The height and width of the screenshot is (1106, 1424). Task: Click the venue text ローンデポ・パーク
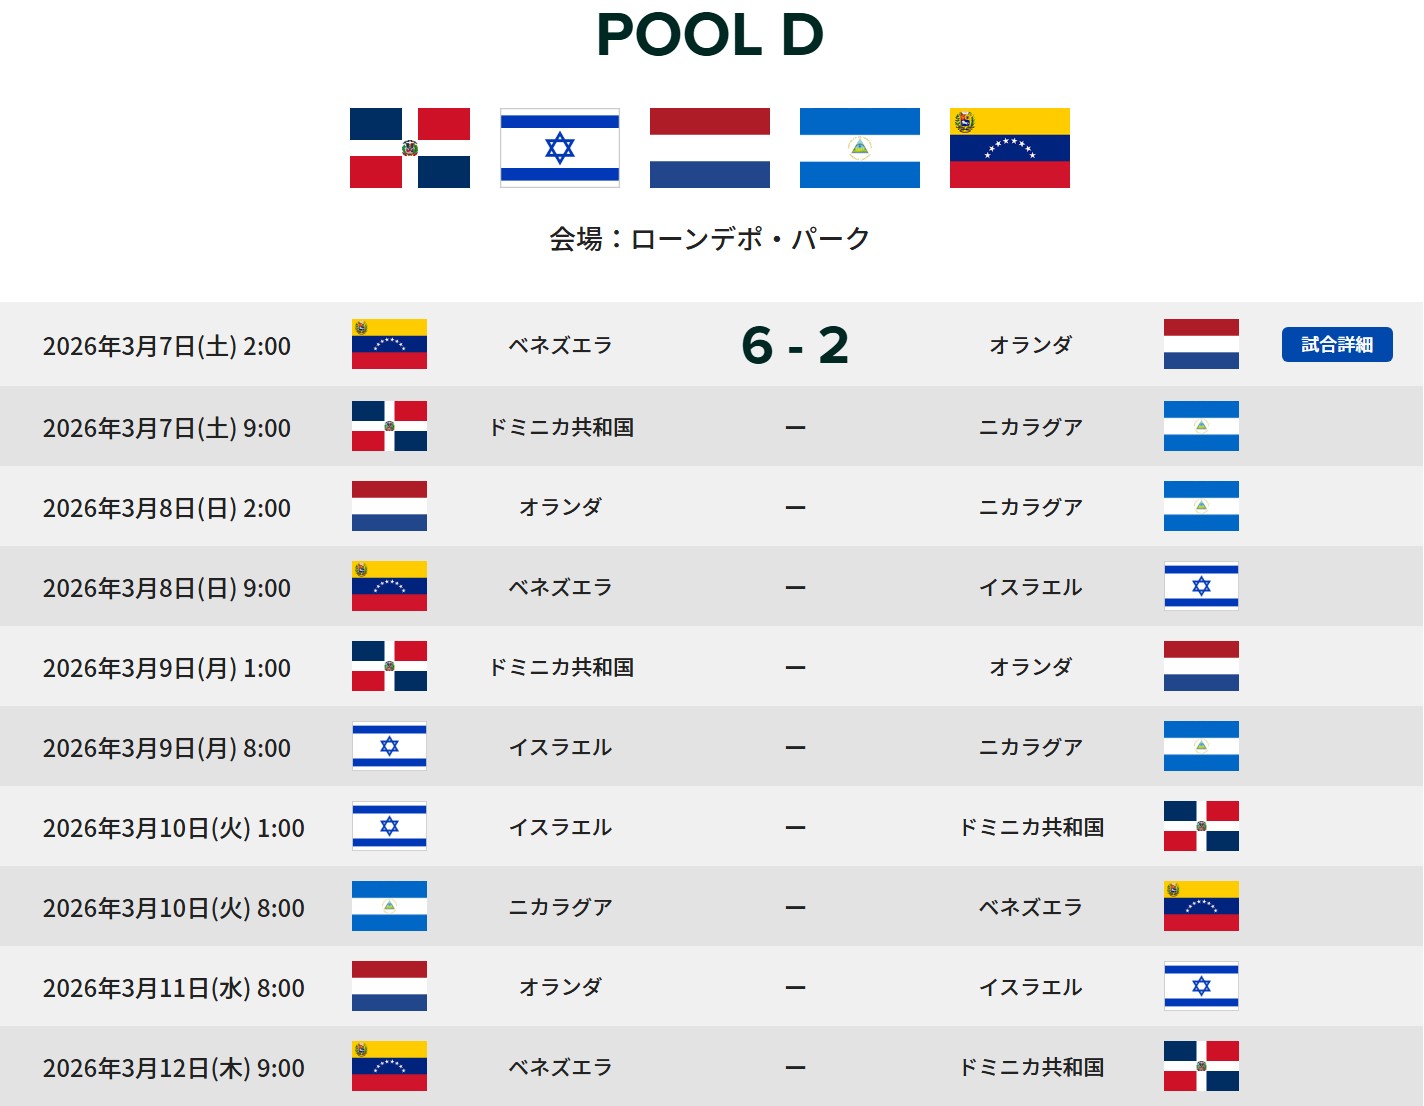pos(749,239)
